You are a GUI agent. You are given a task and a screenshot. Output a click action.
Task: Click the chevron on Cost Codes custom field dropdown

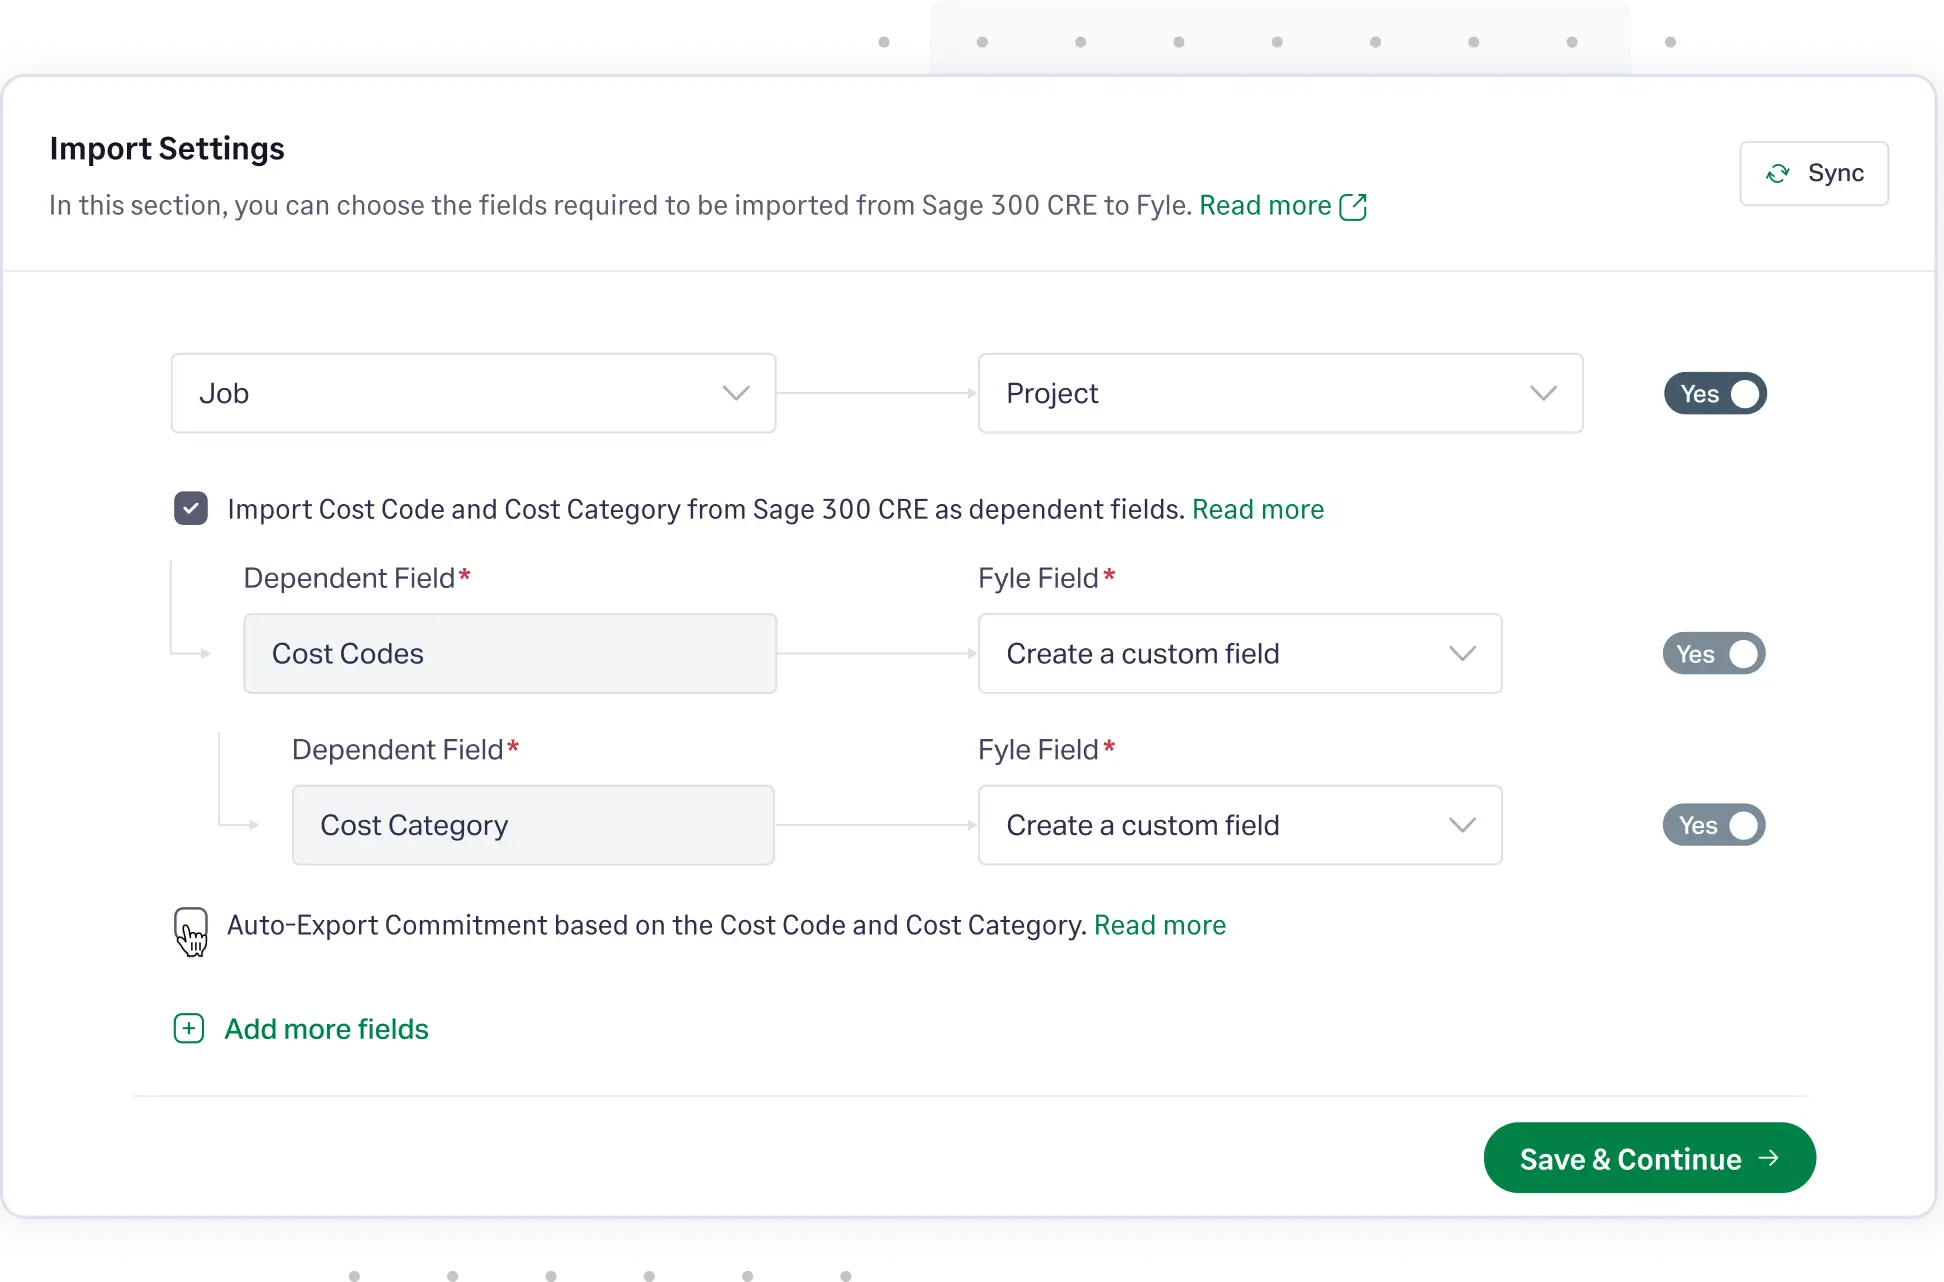[1463, 653]
